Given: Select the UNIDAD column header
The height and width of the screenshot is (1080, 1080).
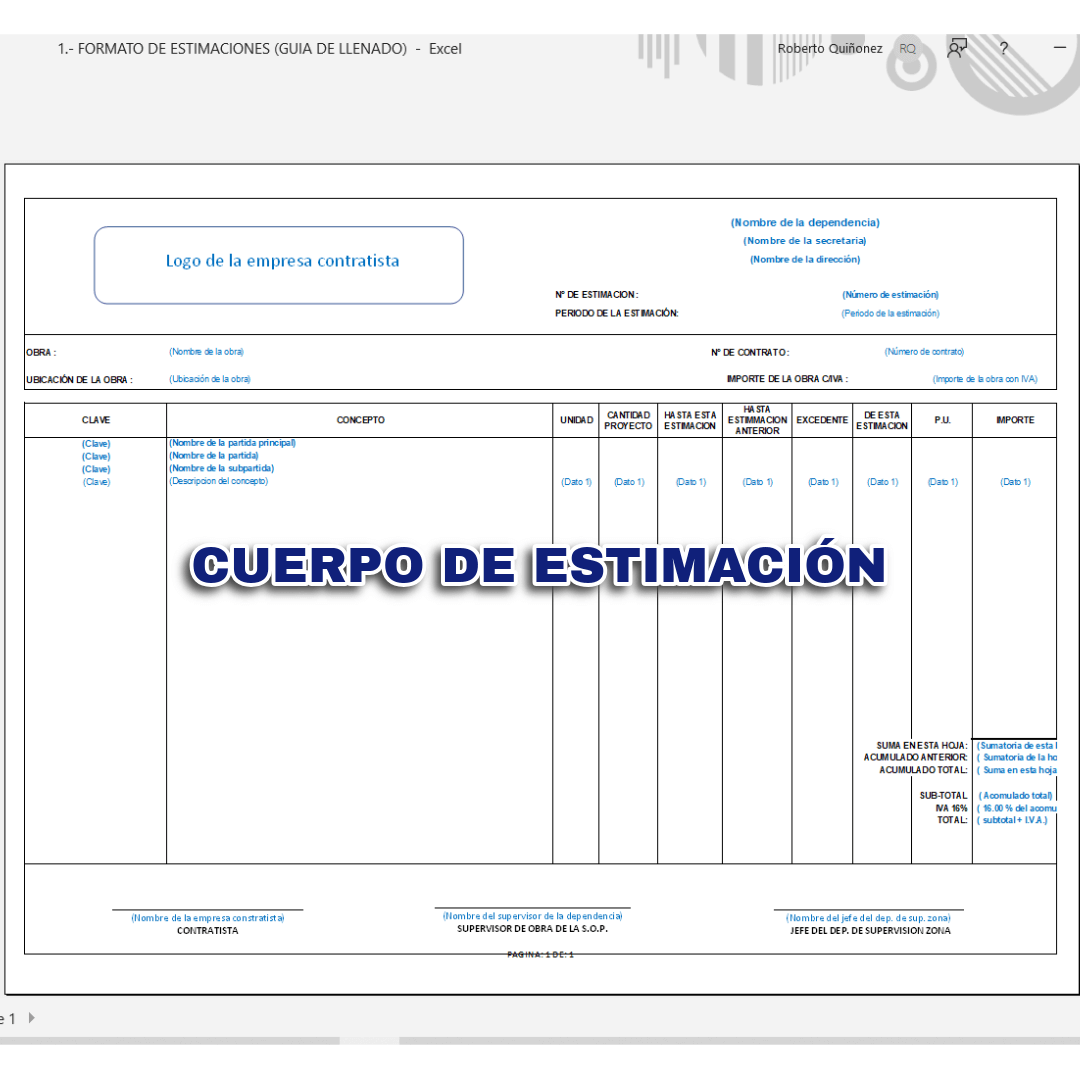Looking at the screenshot, I should coord(576,421).
